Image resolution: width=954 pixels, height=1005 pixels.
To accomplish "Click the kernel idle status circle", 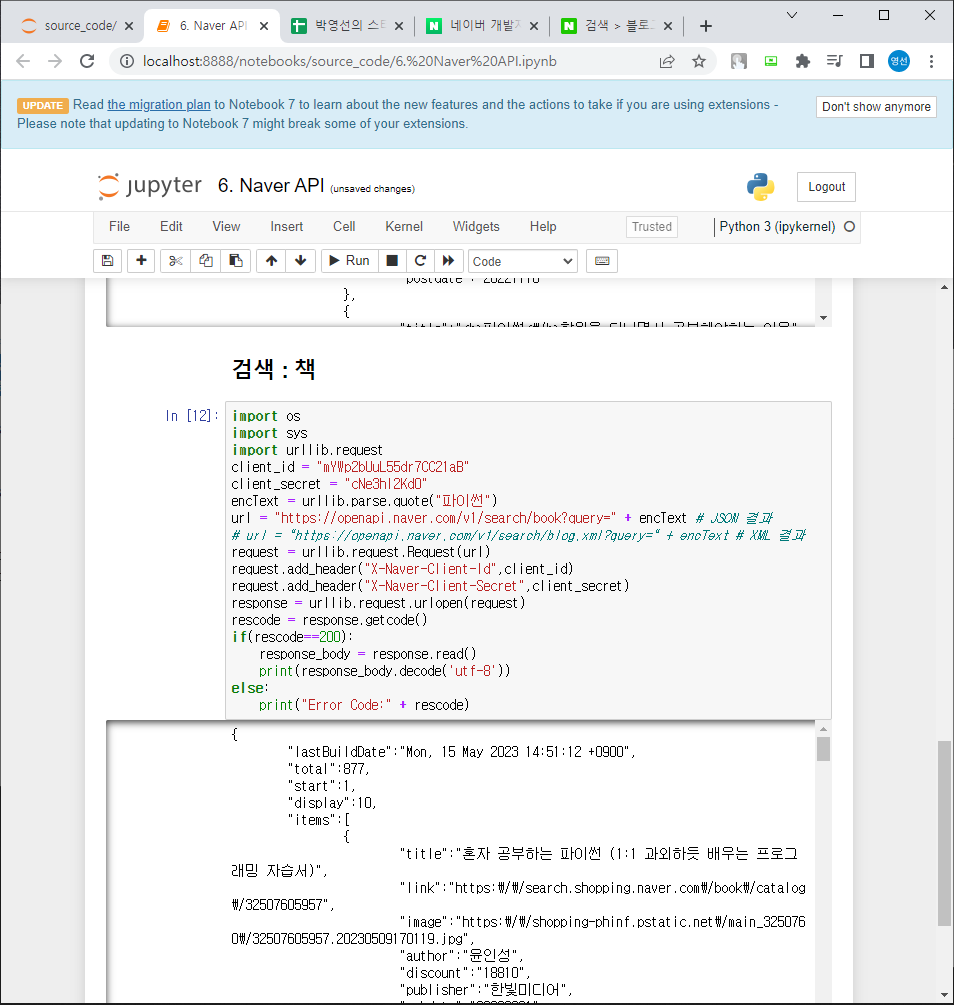I will [849, 227].
